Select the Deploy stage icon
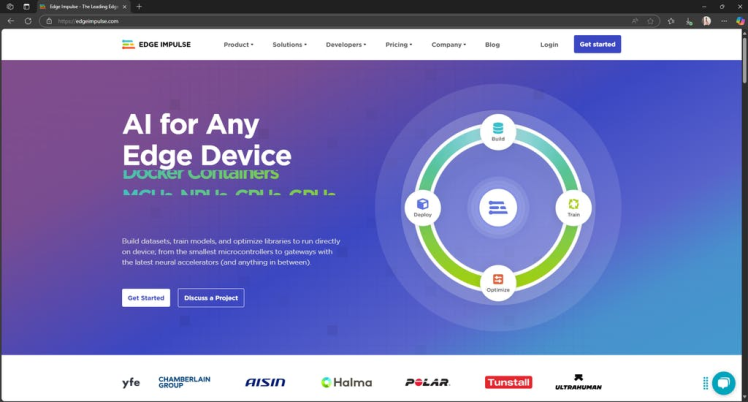 coord(422,208)
